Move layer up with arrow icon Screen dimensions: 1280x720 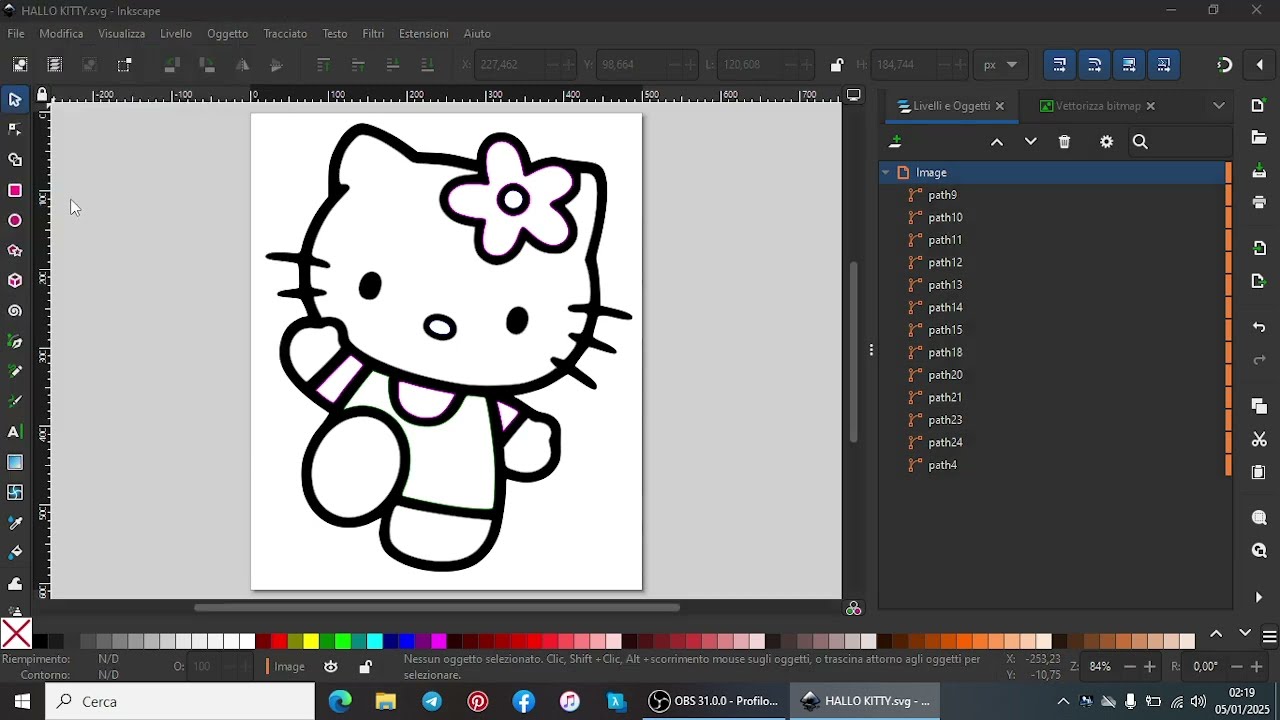(x=997, y=142)
